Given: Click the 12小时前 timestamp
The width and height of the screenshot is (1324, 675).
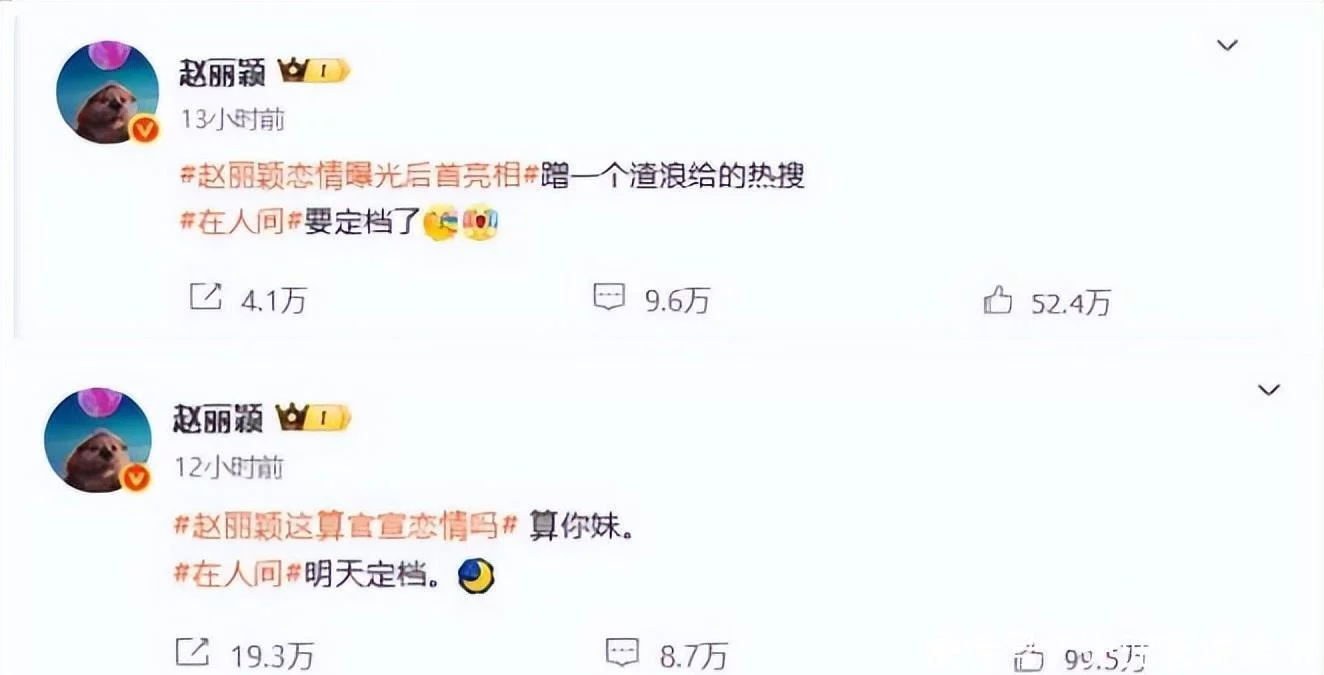Looking at the screenshot, I should coord(230,467).
